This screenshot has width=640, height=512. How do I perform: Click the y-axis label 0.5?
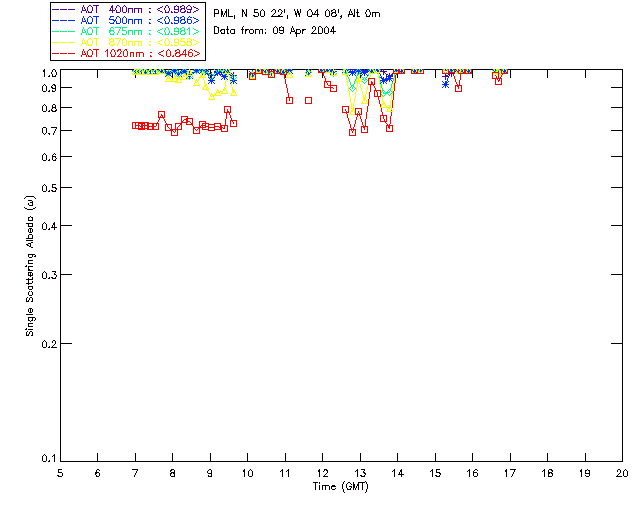[x=49, y=189]
